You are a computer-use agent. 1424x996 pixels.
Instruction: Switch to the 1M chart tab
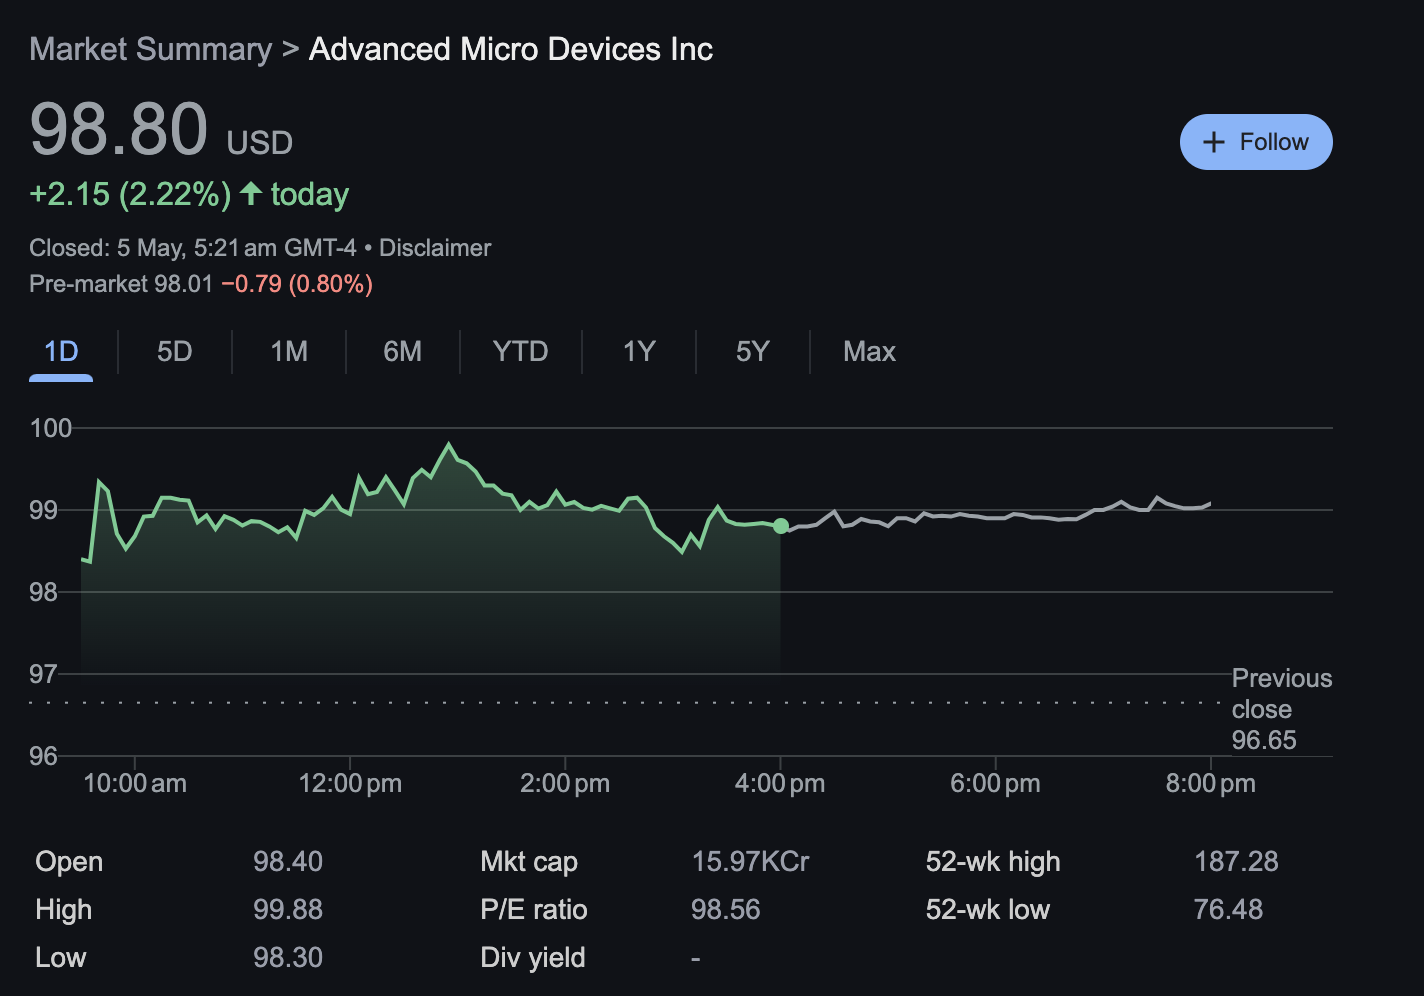coord(289,352)
